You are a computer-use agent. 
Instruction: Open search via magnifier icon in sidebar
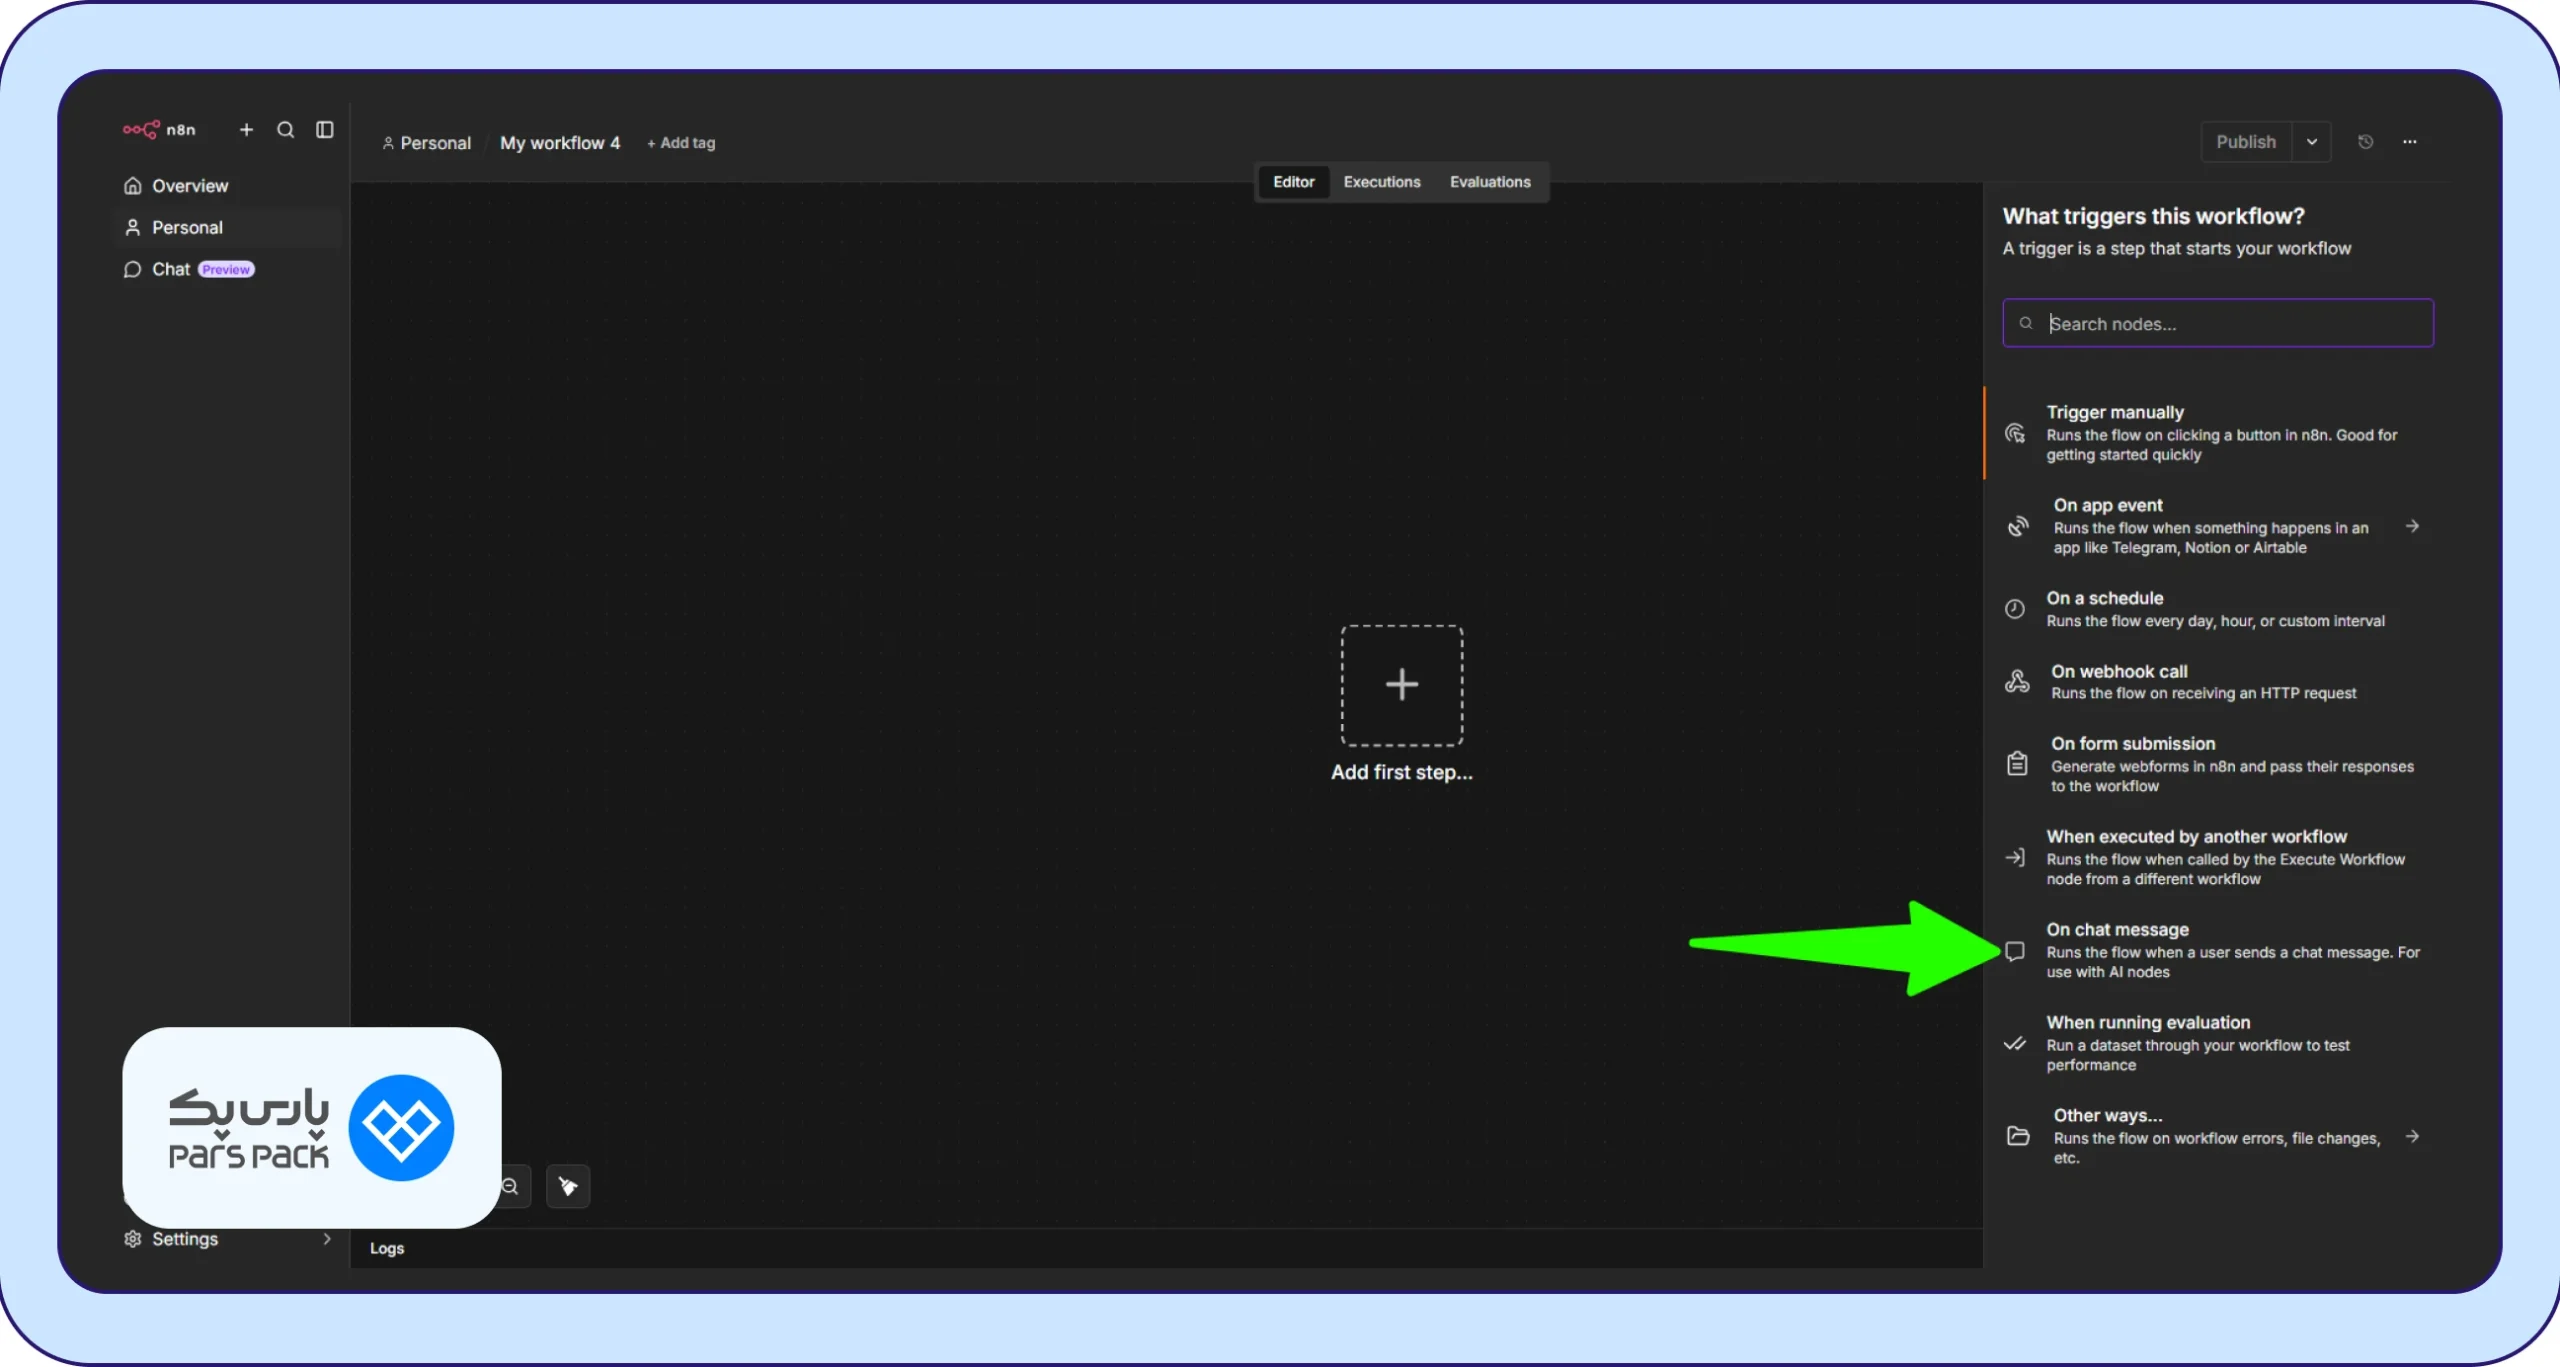(285, 130)
